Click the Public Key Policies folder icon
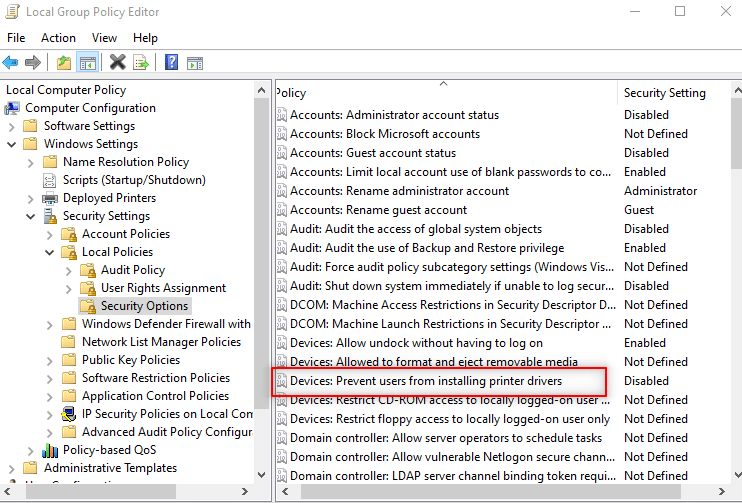The image size is (742, 503). point(69,360)
